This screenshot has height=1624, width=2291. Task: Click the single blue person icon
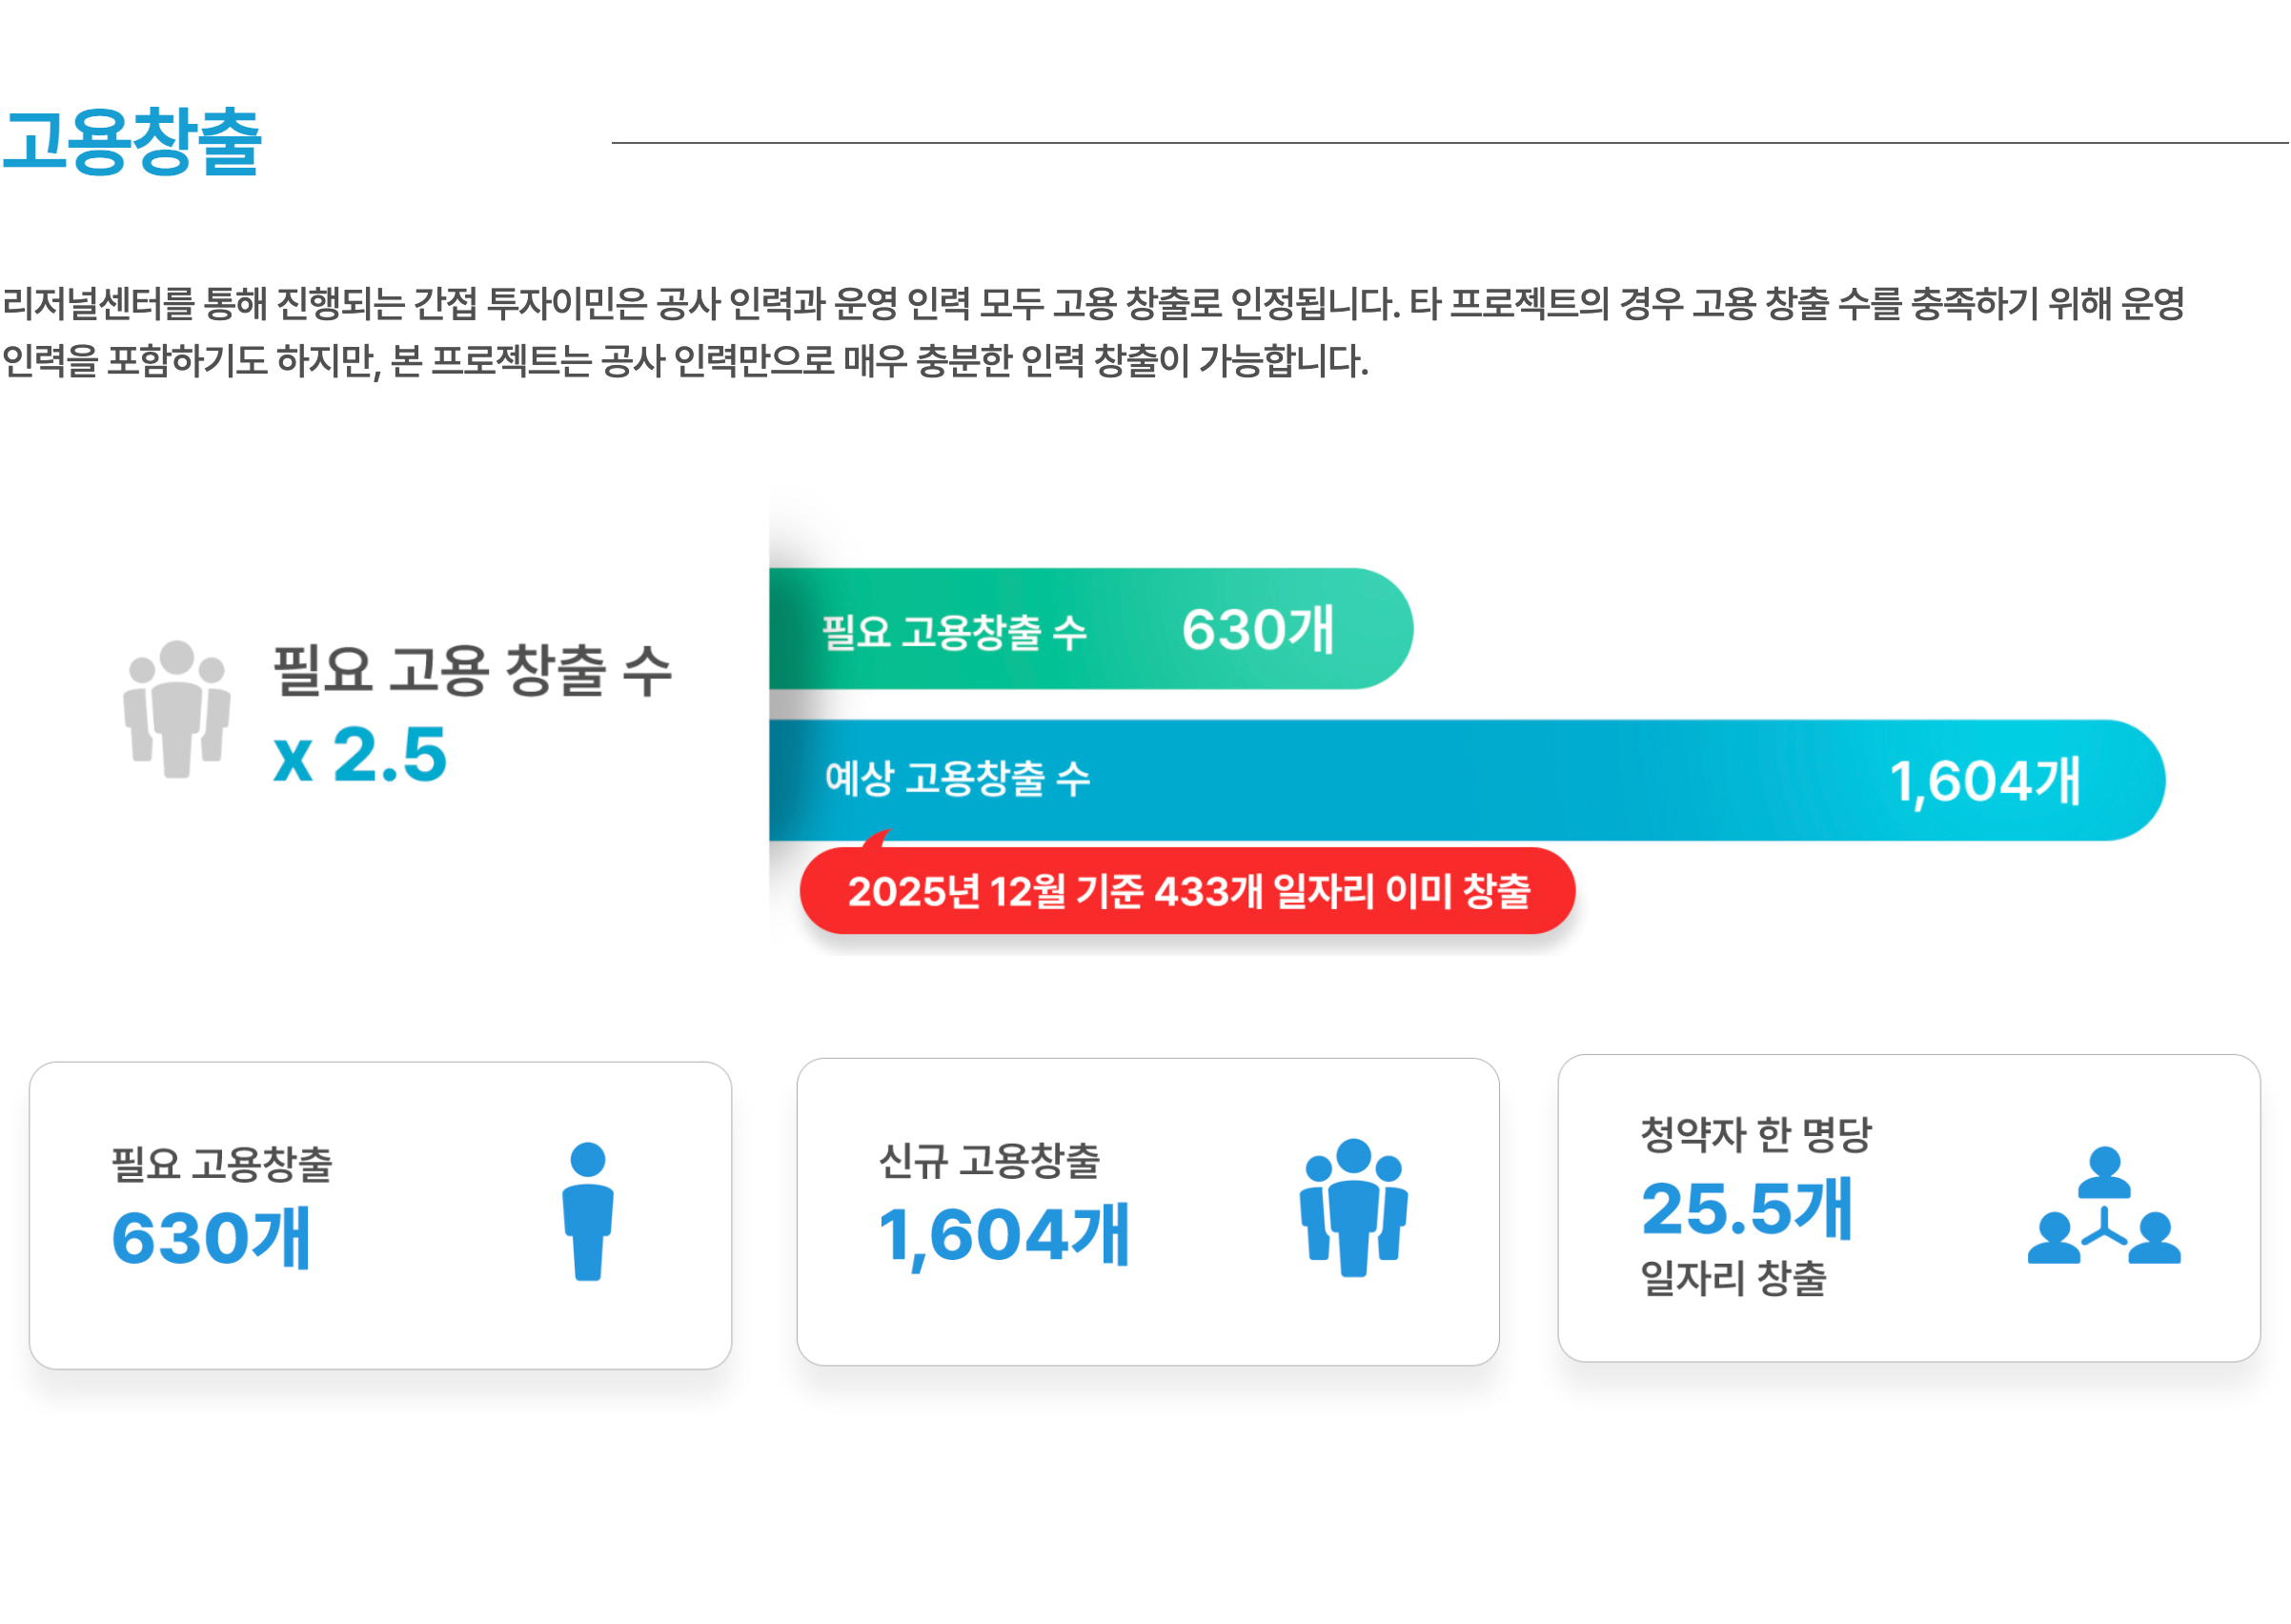(588, 1211)
